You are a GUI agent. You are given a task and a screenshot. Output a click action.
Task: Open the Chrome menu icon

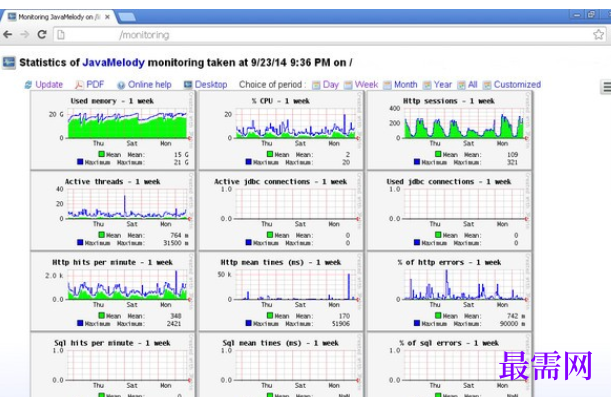(x=606, y=87)
